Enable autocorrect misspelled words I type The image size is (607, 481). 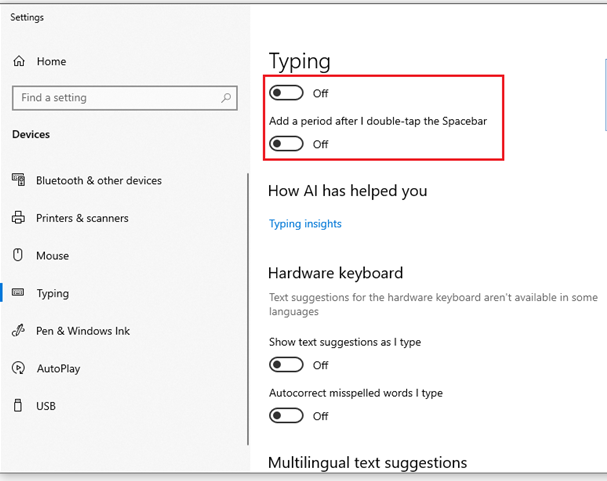[x=286, y=416]
